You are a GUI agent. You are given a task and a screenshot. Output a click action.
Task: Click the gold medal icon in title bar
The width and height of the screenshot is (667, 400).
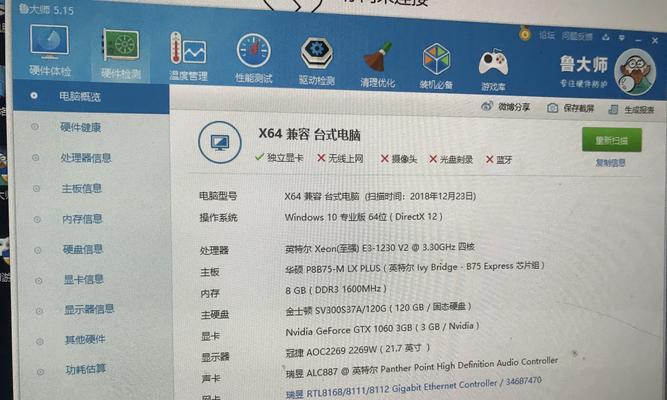(x=525, y=33)
